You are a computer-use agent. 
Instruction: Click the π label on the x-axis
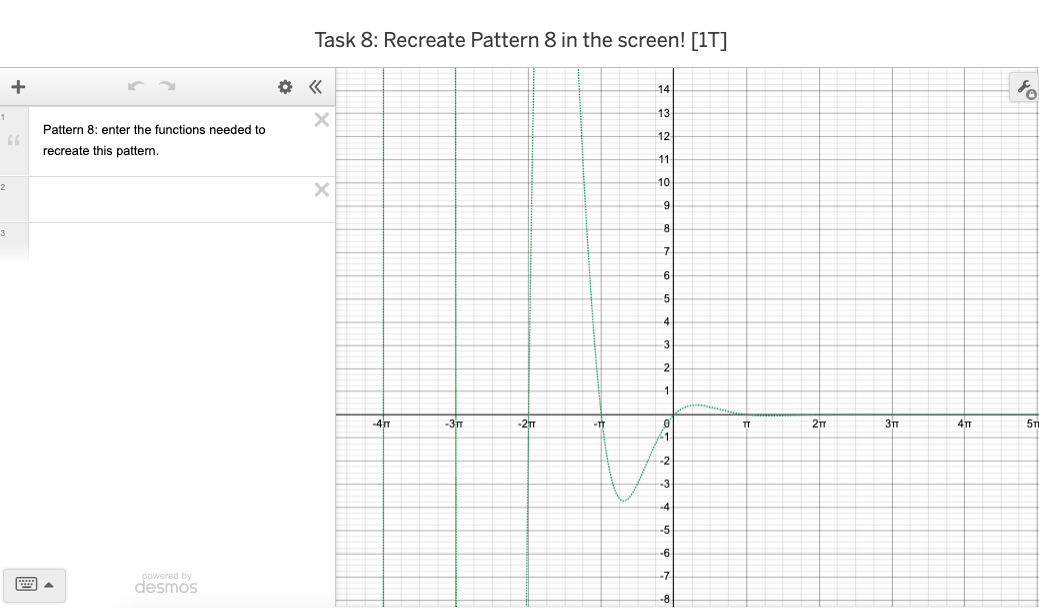[746, 424]
